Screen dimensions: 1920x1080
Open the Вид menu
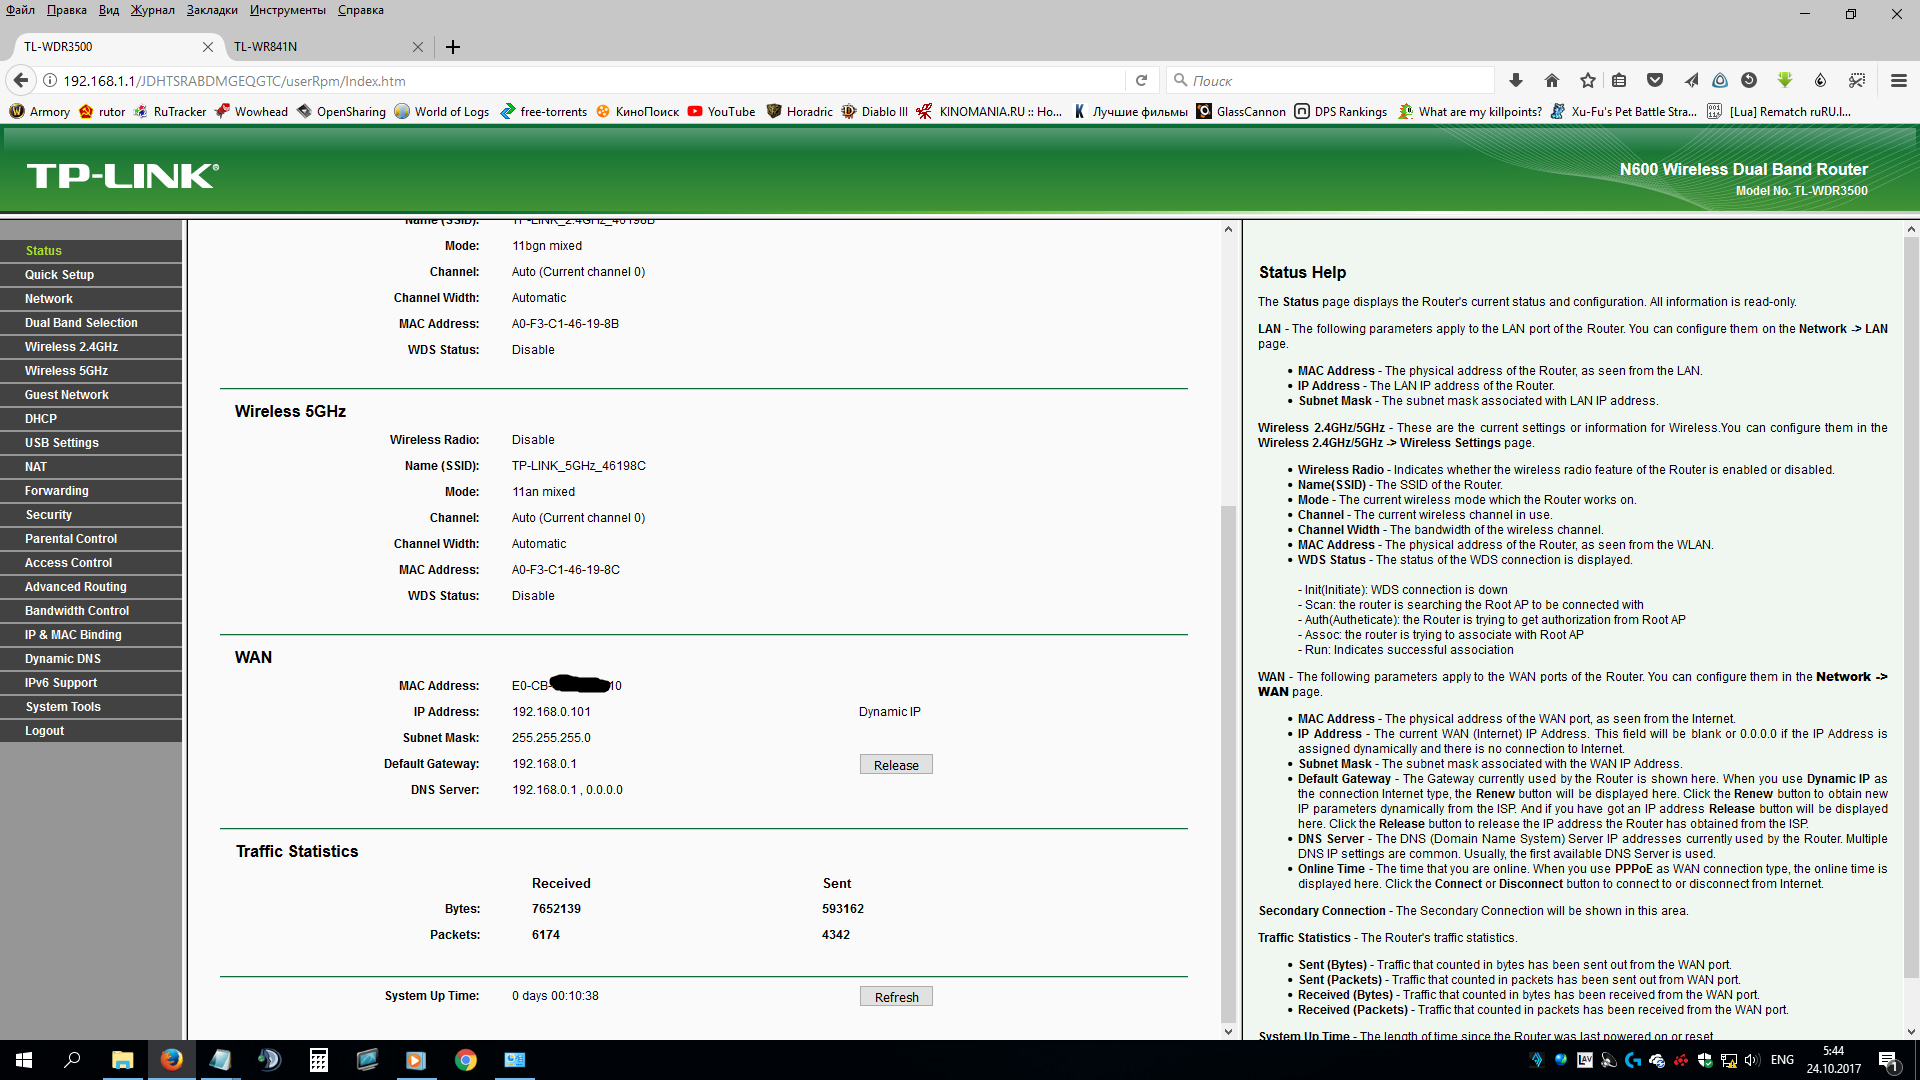[109, 10]
